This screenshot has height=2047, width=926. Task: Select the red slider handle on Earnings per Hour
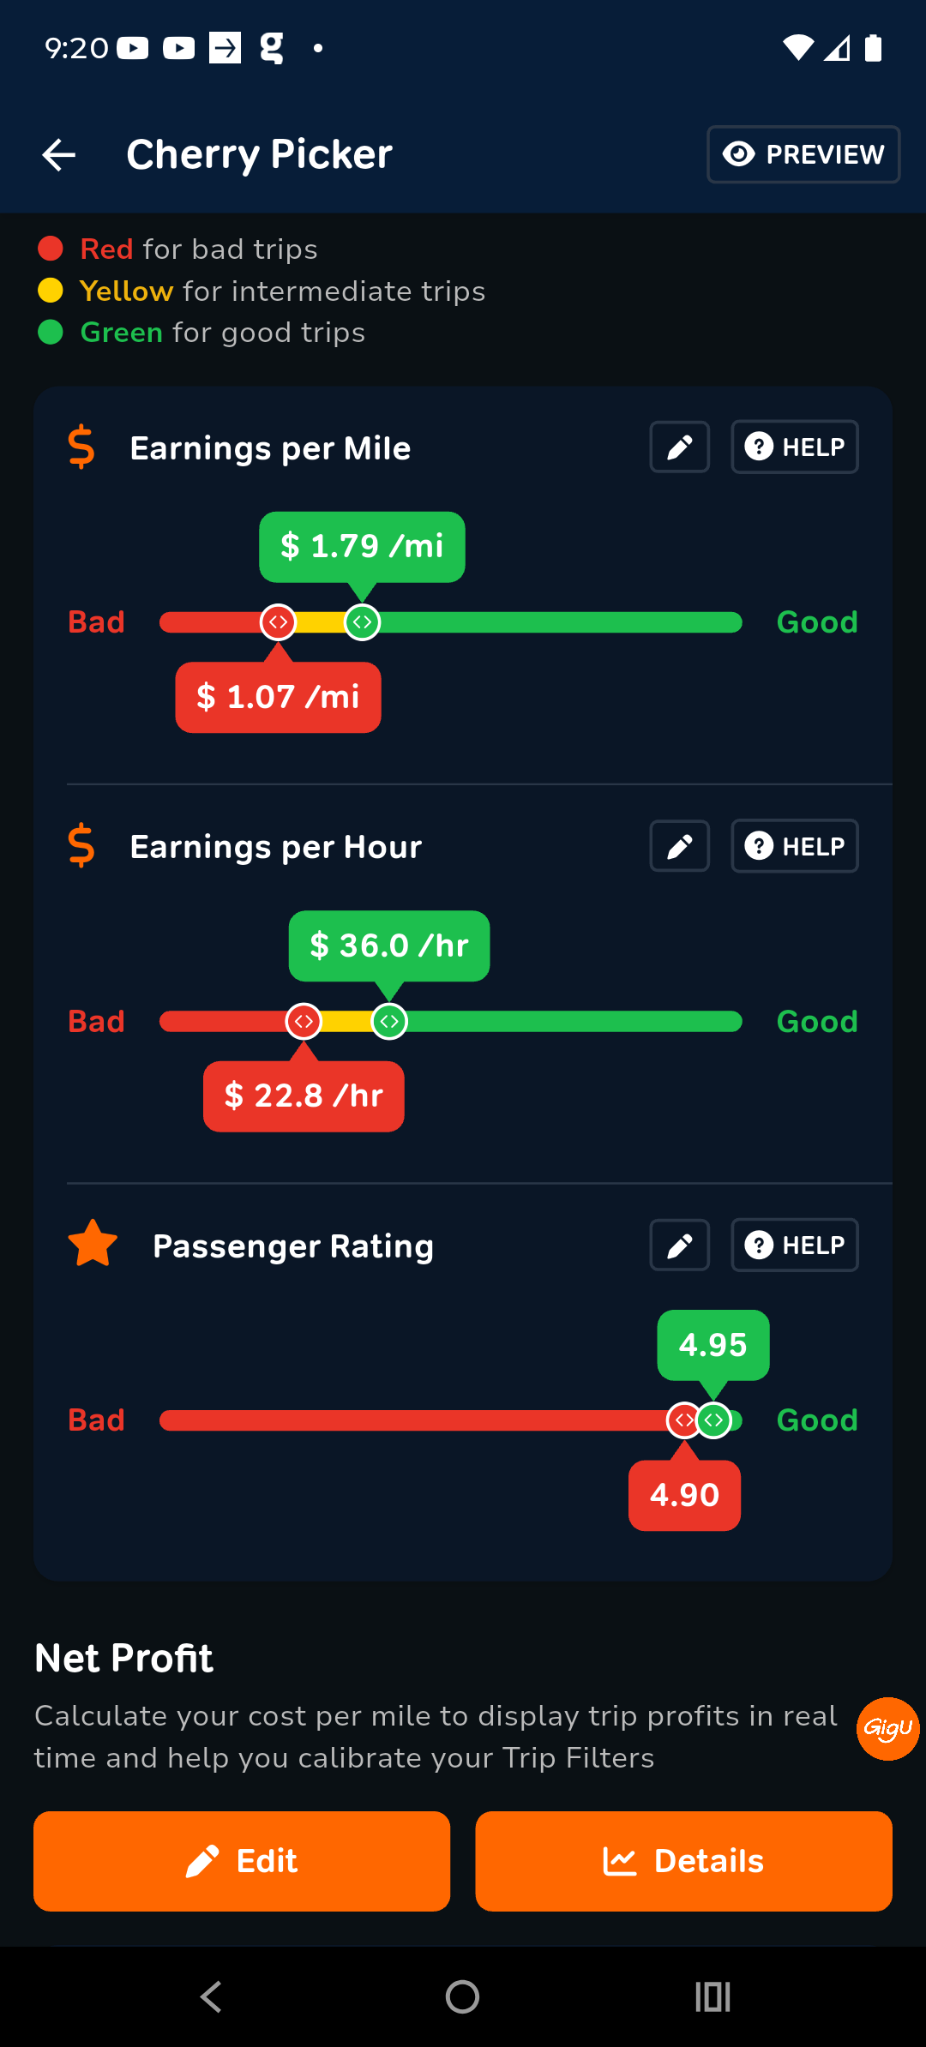[304, 1021]
